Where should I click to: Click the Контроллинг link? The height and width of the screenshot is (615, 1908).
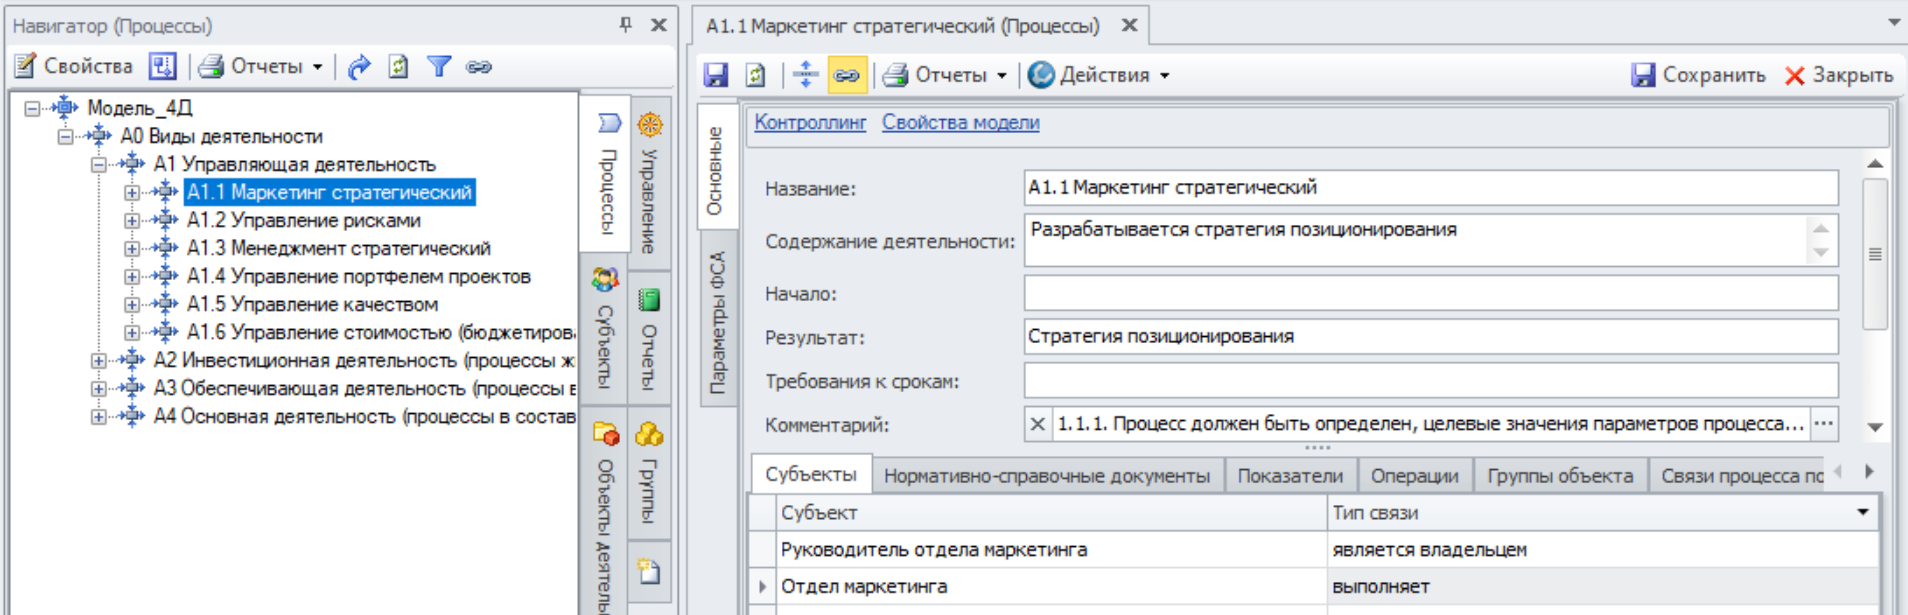click(x=810, y=122)
